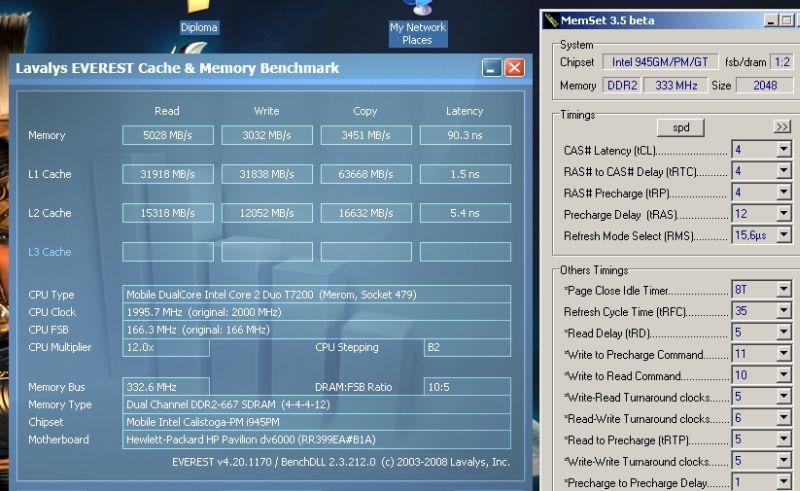Image resolution: width=800 pixels, height=491 pixels.
Task: Click the L2 Cache Read value 15318 MB/s
Action: 168,213
